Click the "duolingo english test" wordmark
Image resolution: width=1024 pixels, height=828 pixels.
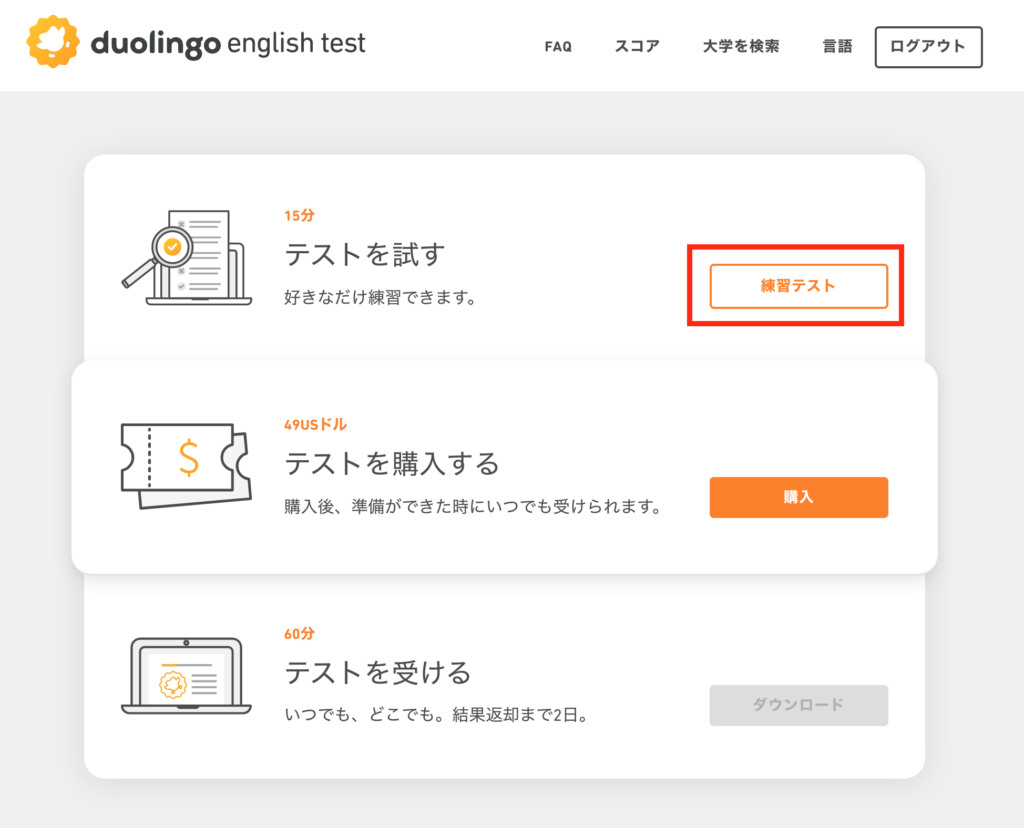coord(227,44)
